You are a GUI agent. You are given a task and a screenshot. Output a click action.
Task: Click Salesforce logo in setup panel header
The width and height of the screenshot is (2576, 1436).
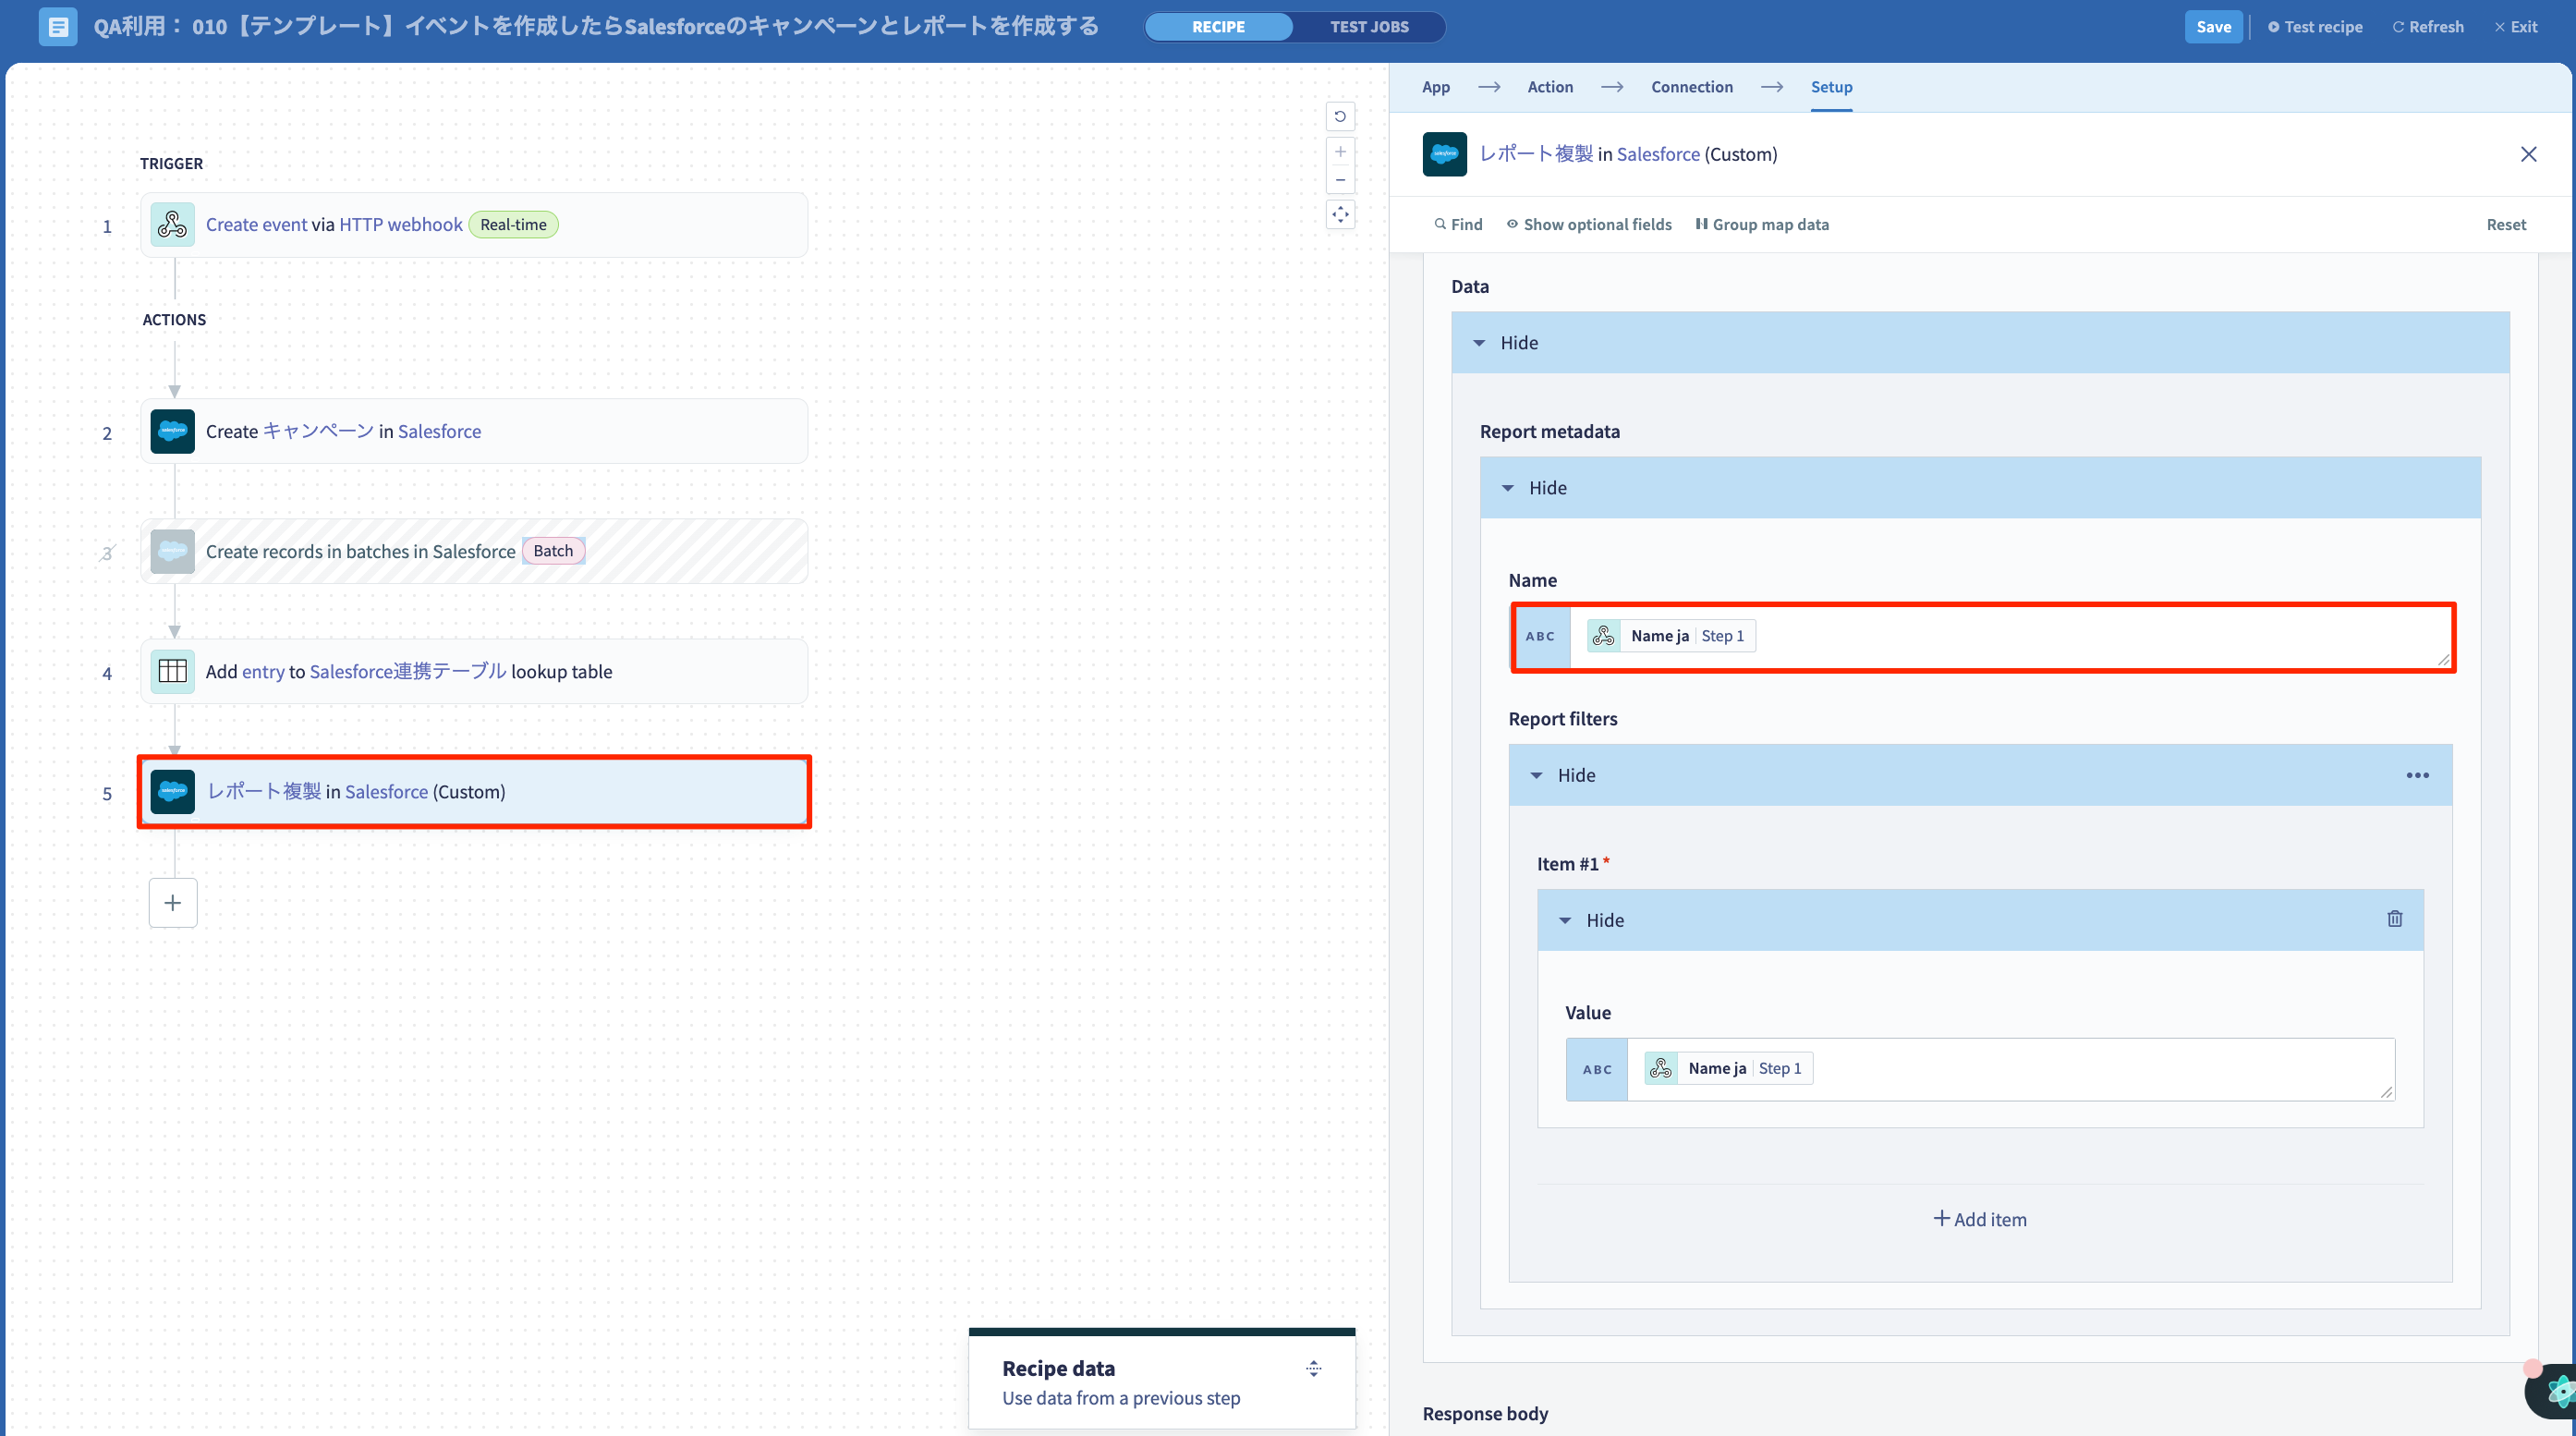pyautogui.click(x=1444, y=154)
